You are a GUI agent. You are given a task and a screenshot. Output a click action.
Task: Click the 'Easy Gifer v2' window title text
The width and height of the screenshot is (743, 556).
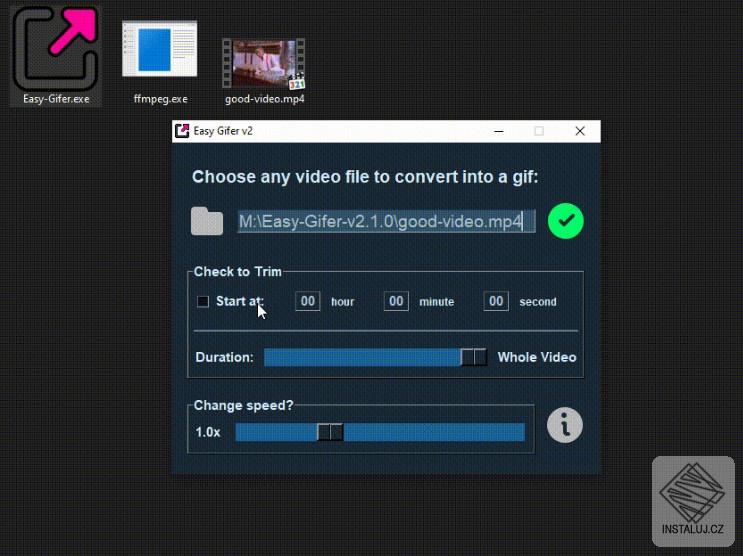pyautogui.click(x=223, y=131)
